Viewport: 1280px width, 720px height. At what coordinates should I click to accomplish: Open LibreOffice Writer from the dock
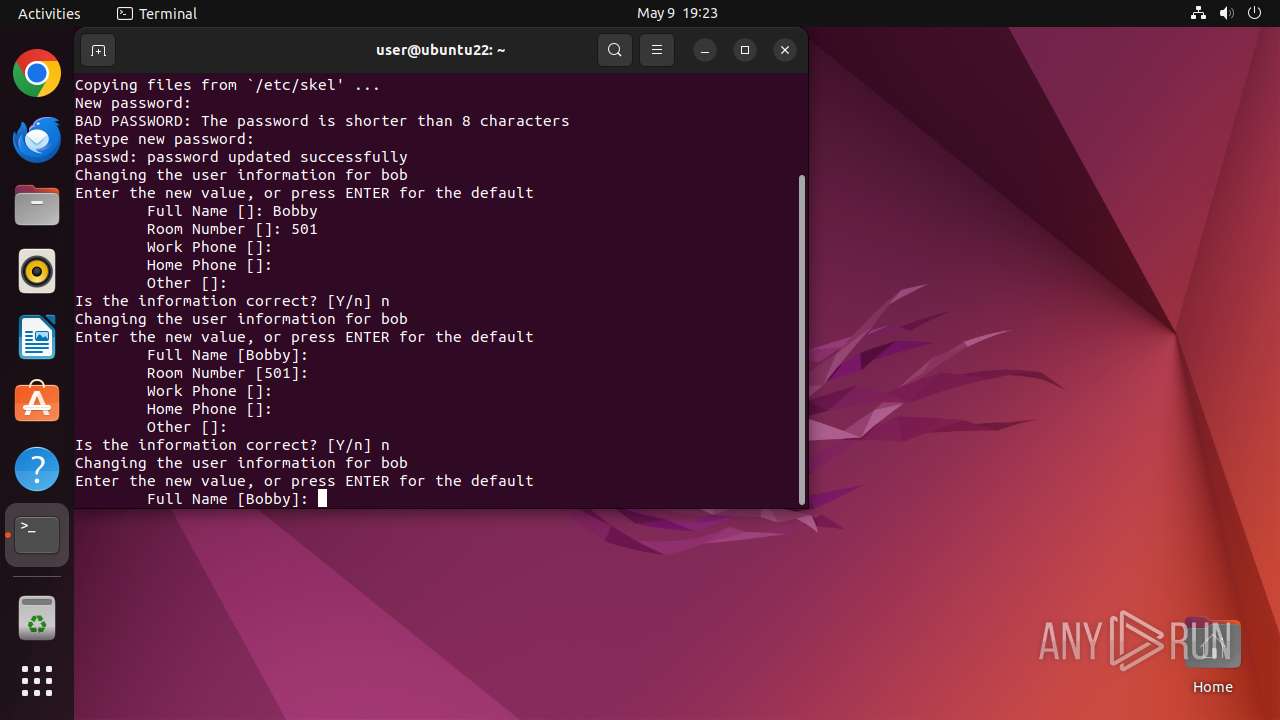[37, 337]
